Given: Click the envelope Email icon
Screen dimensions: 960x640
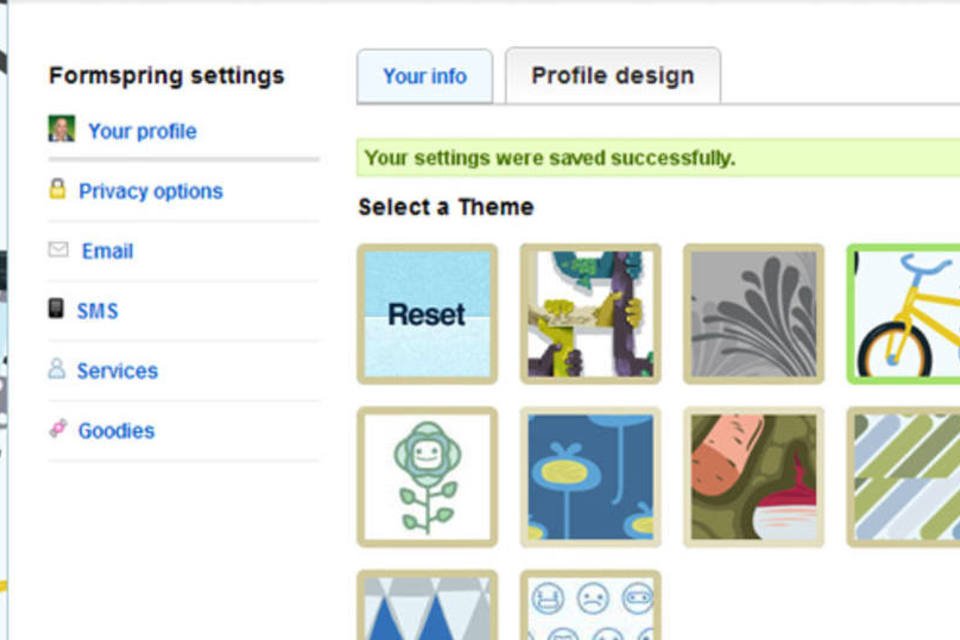Looking at the screenshot, I should (58, 250).
